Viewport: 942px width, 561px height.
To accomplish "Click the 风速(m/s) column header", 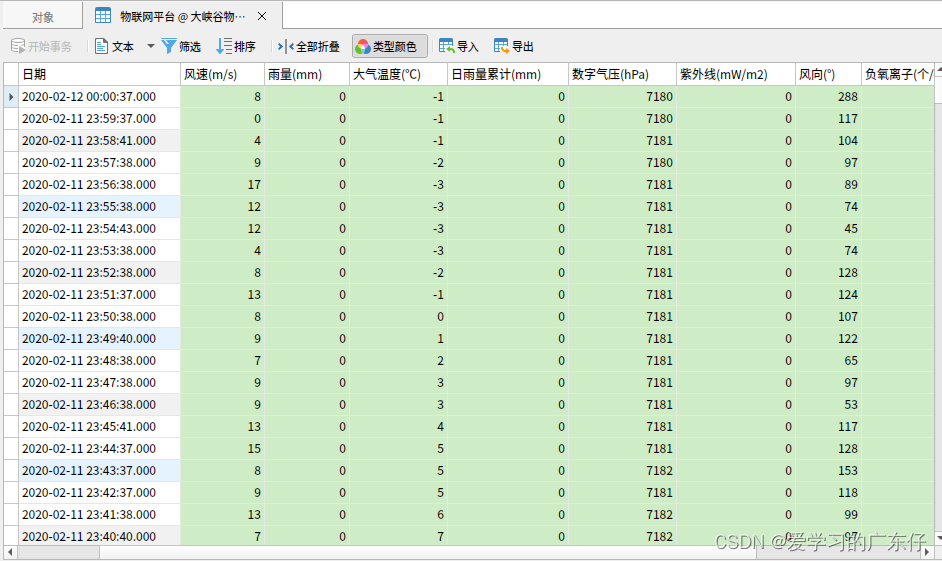I will pyautogui.click(x=222, y=74).
